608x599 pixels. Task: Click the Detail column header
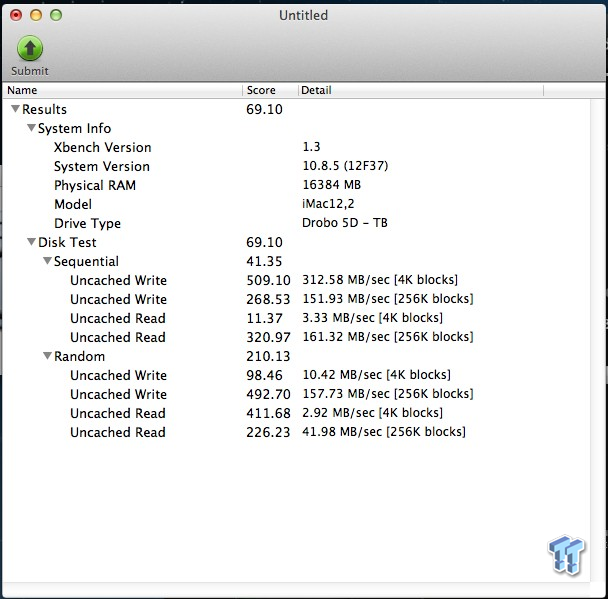click(x=421, y=90)
